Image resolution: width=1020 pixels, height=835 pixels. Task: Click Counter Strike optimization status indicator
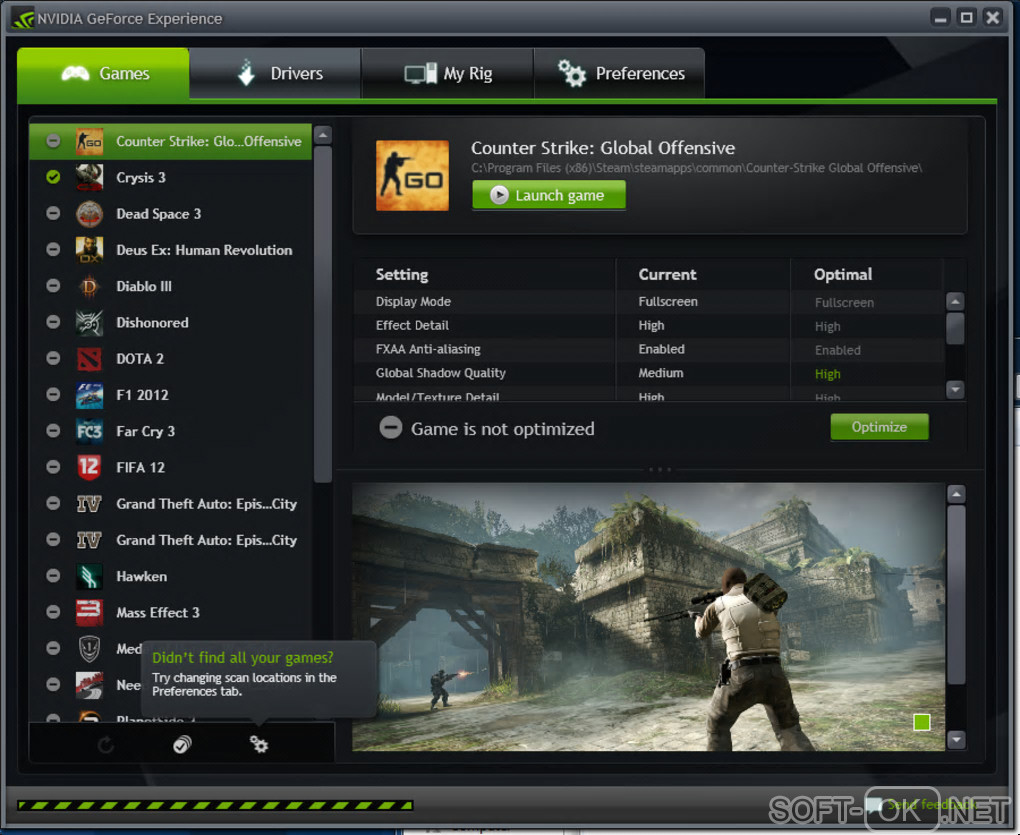coord(53,141)
